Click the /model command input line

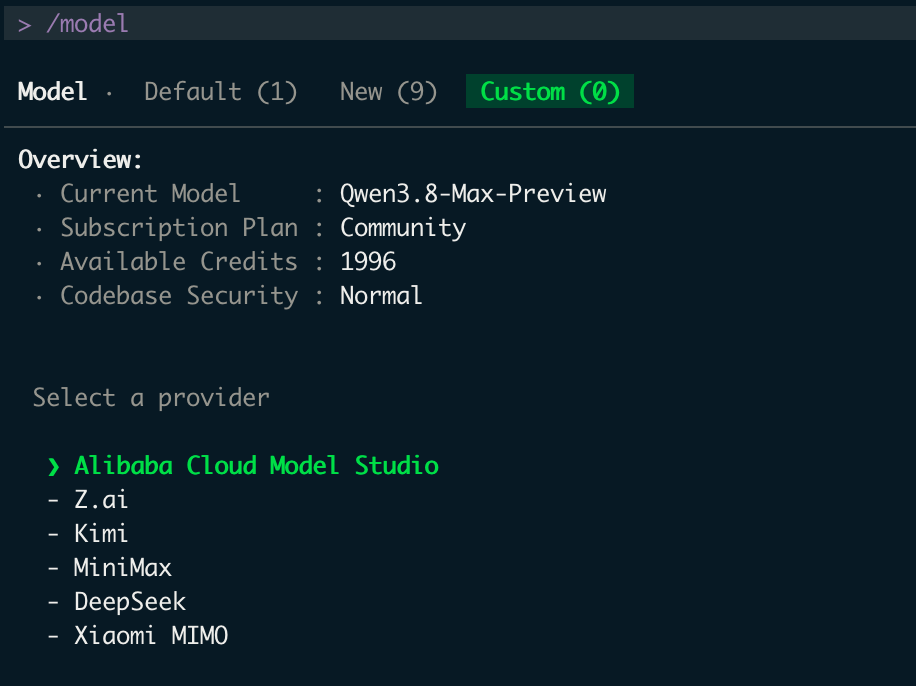[x=460, y=23]
